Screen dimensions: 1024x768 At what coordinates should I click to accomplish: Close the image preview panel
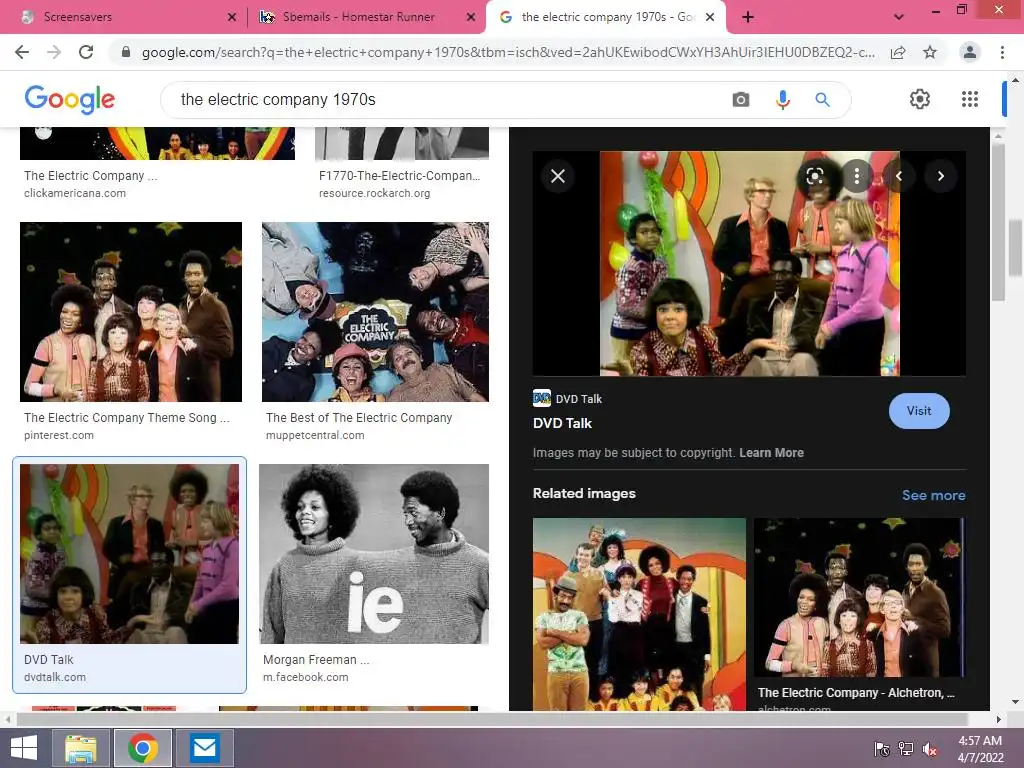point(558,176)
